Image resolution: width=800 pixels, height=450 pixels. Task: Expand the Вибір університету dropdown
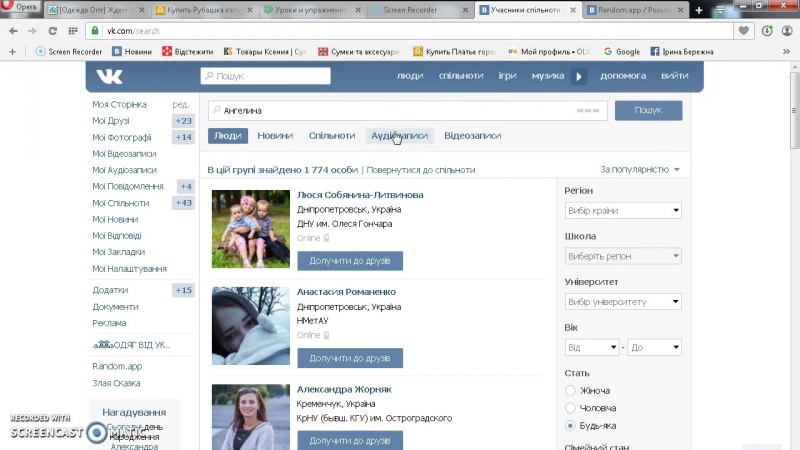tap(623, 302)
